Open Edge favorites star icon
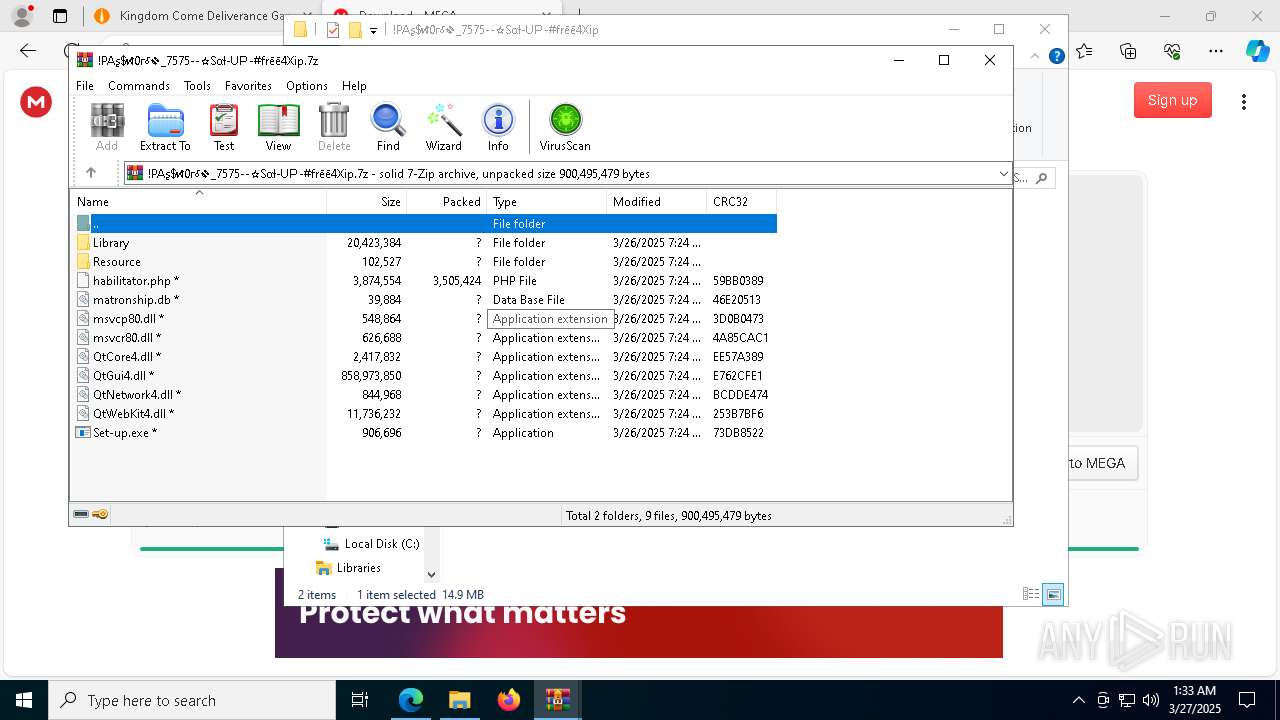 click(x=1085, y=51)
